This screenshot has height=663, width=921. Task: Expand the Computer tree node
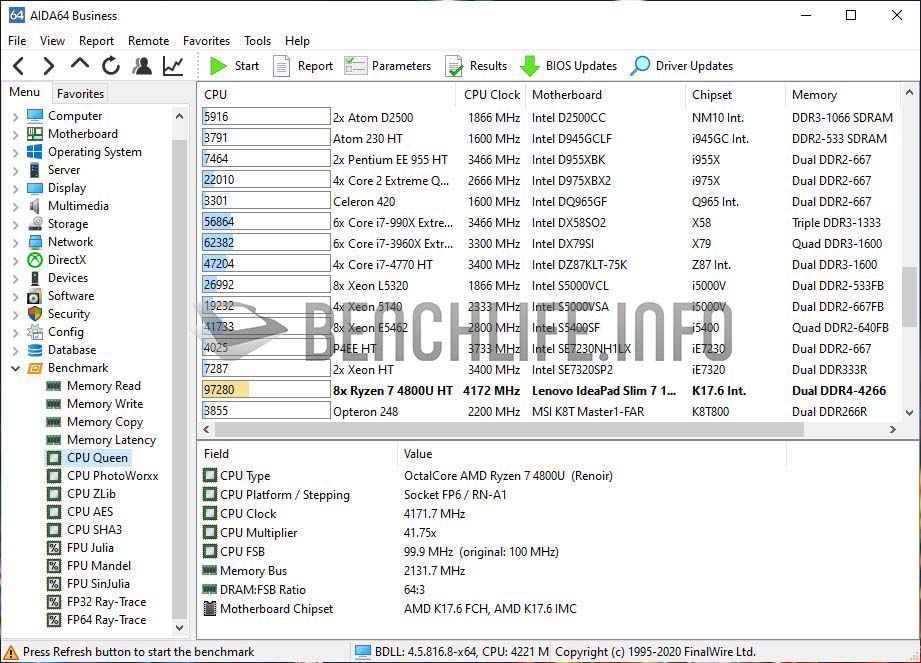tap(15, 116)
